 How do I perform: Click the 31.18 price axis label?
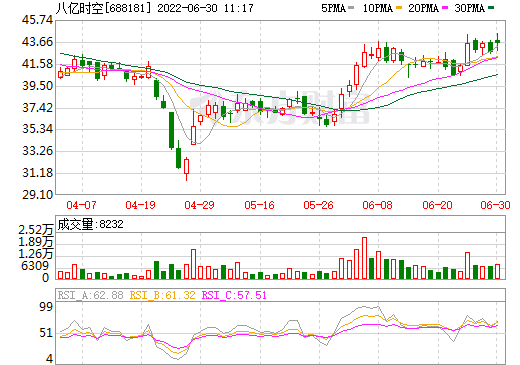click(37, 173)
